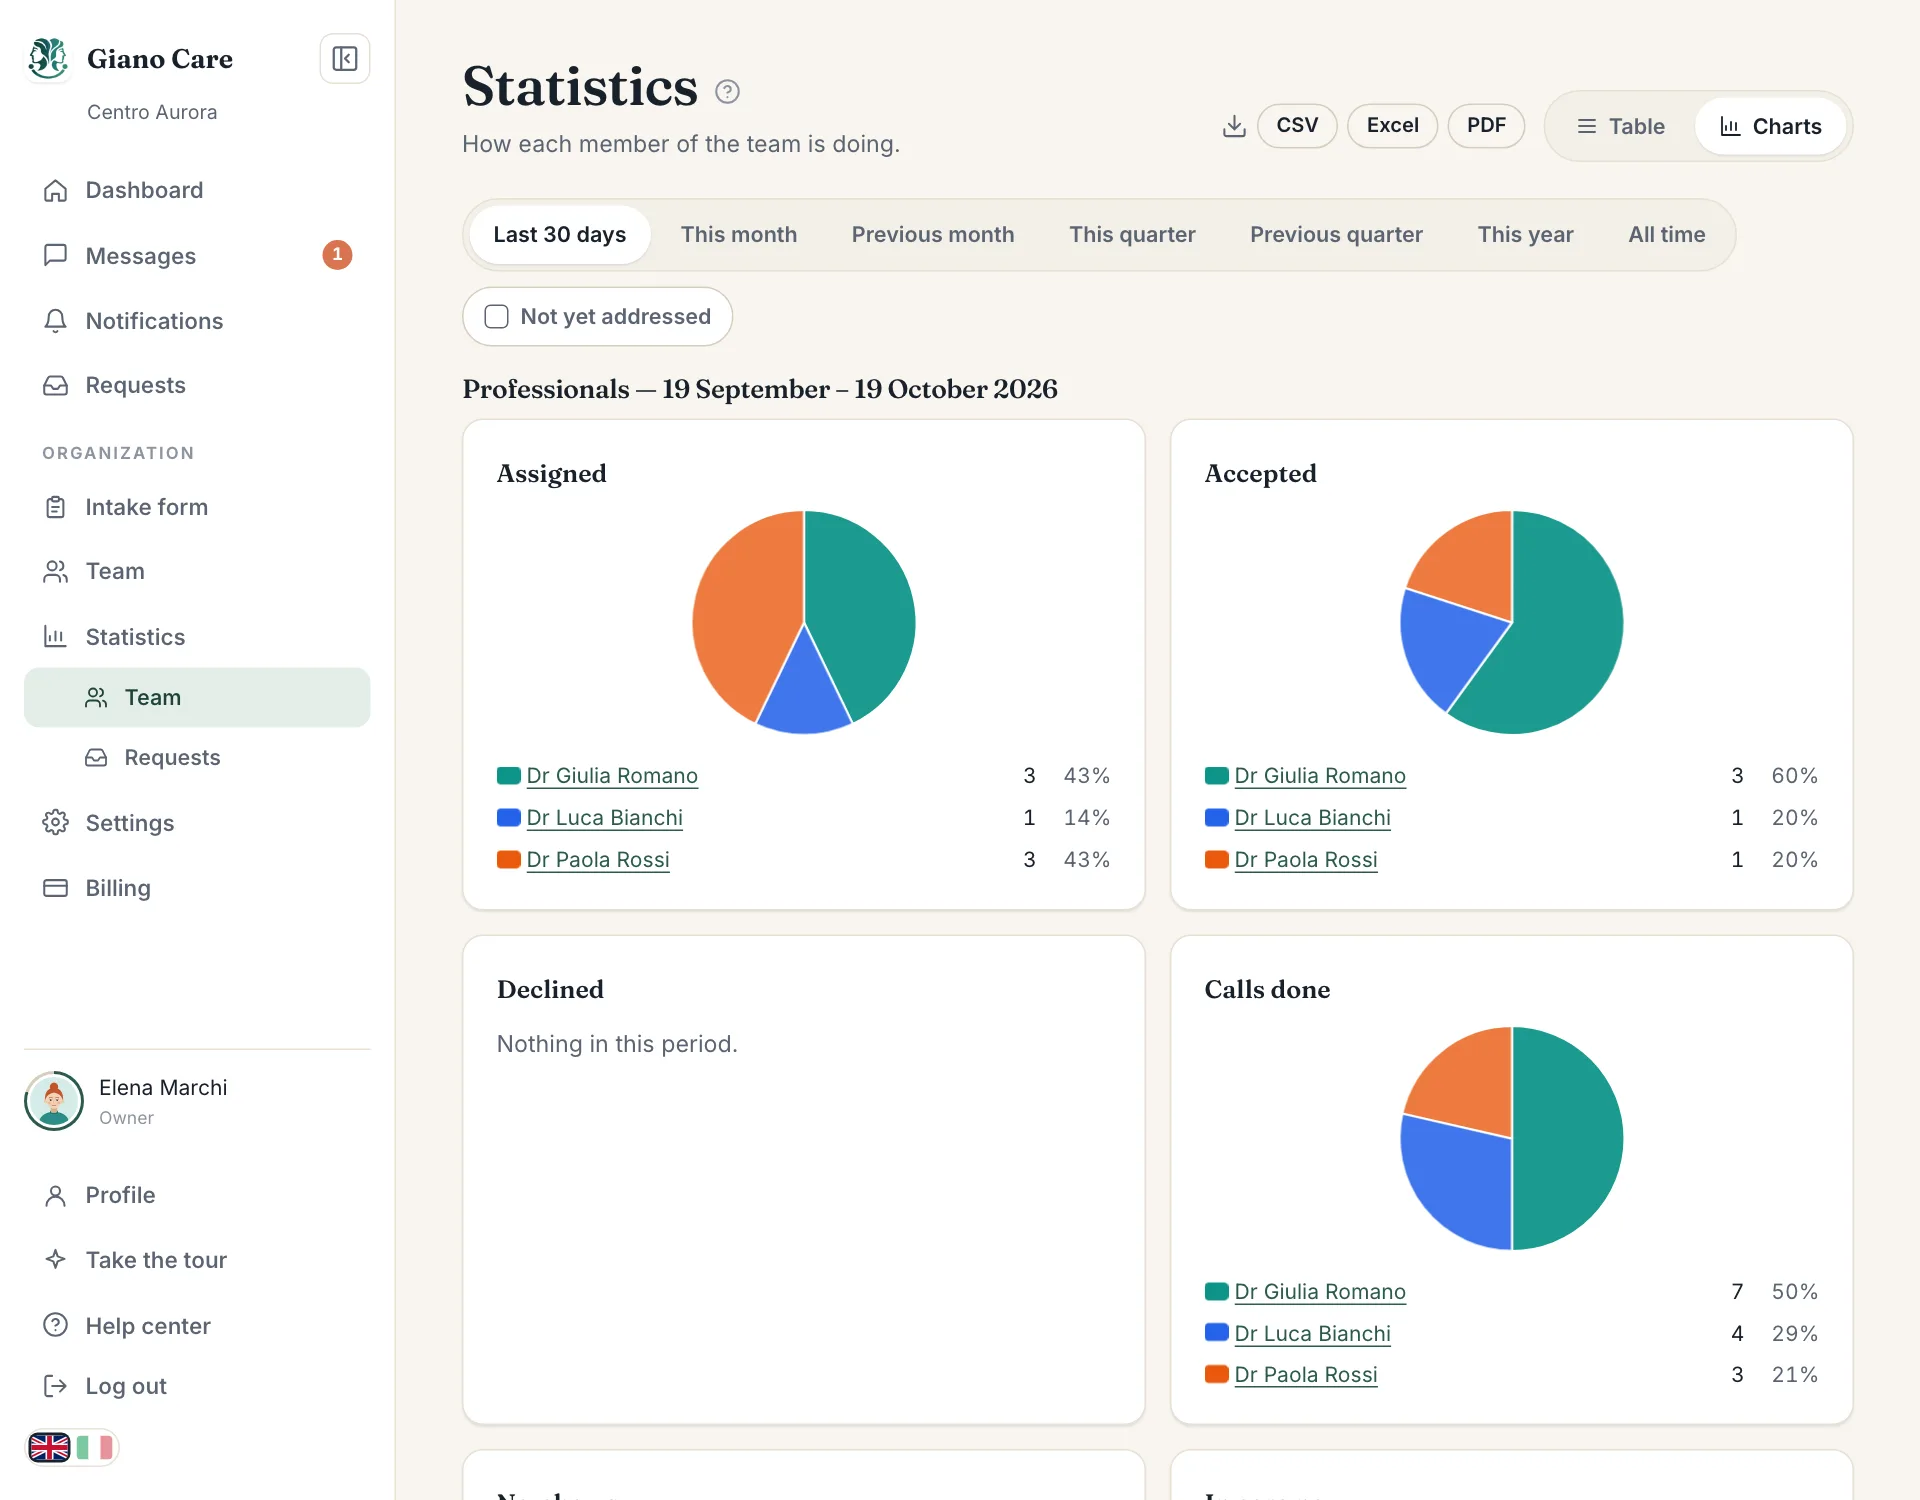The image size is (1920, 1500).
Task: Open Dr Luca Bianchi link under Assigned
Action: point(604,818)
